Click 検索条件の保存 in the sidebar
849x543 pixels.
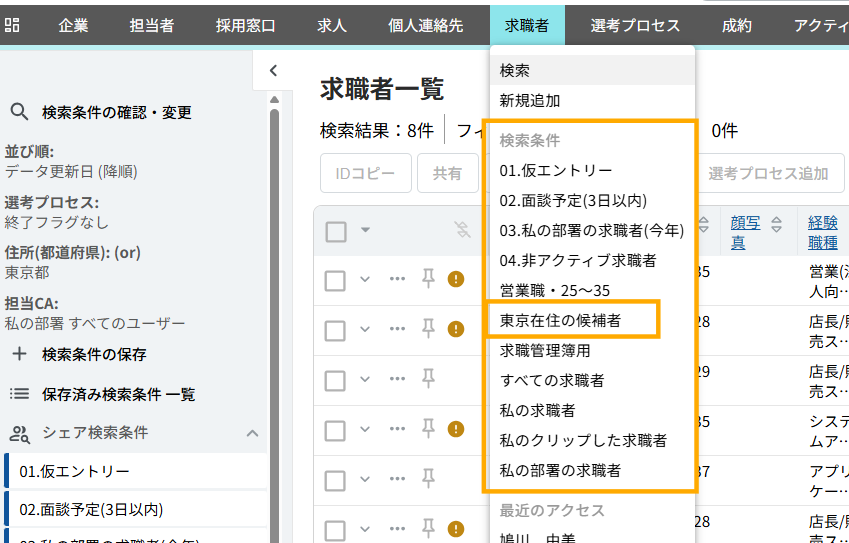click(94, 354)
